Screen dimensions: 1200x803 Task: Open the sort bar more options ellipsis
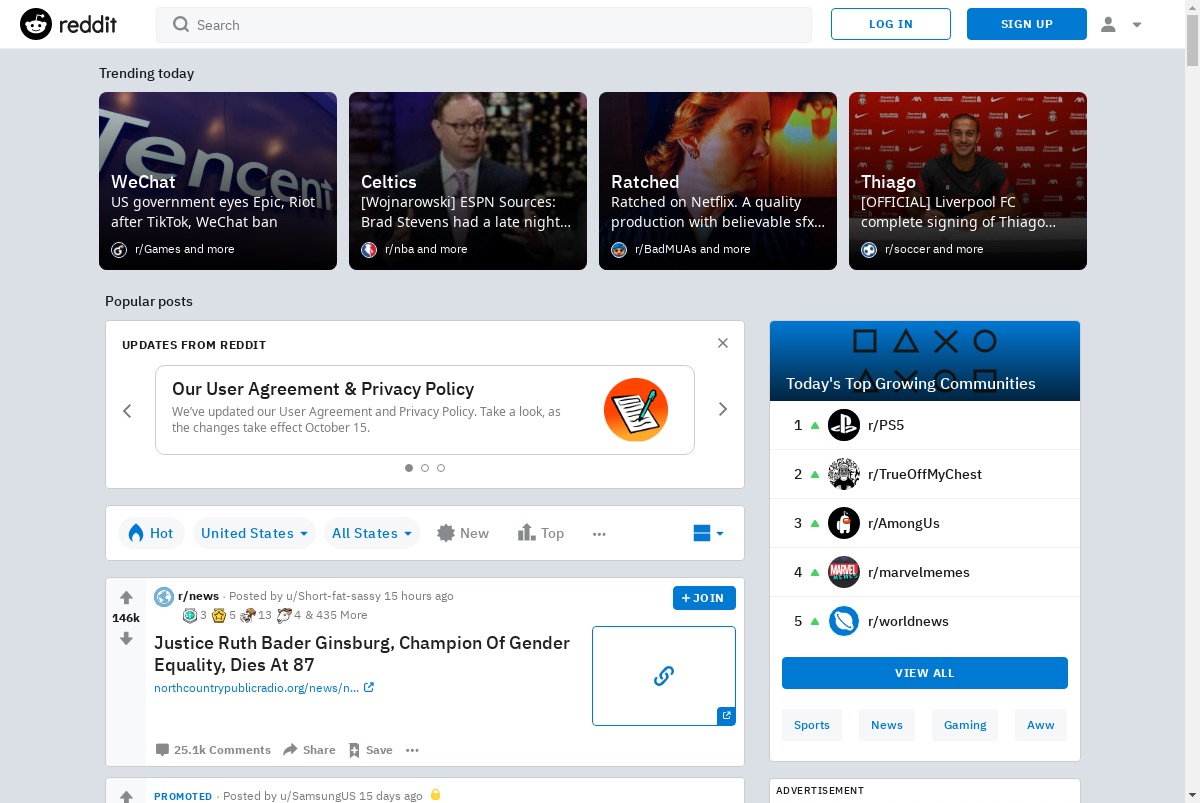pyautogui.click(x=599, y=534)
